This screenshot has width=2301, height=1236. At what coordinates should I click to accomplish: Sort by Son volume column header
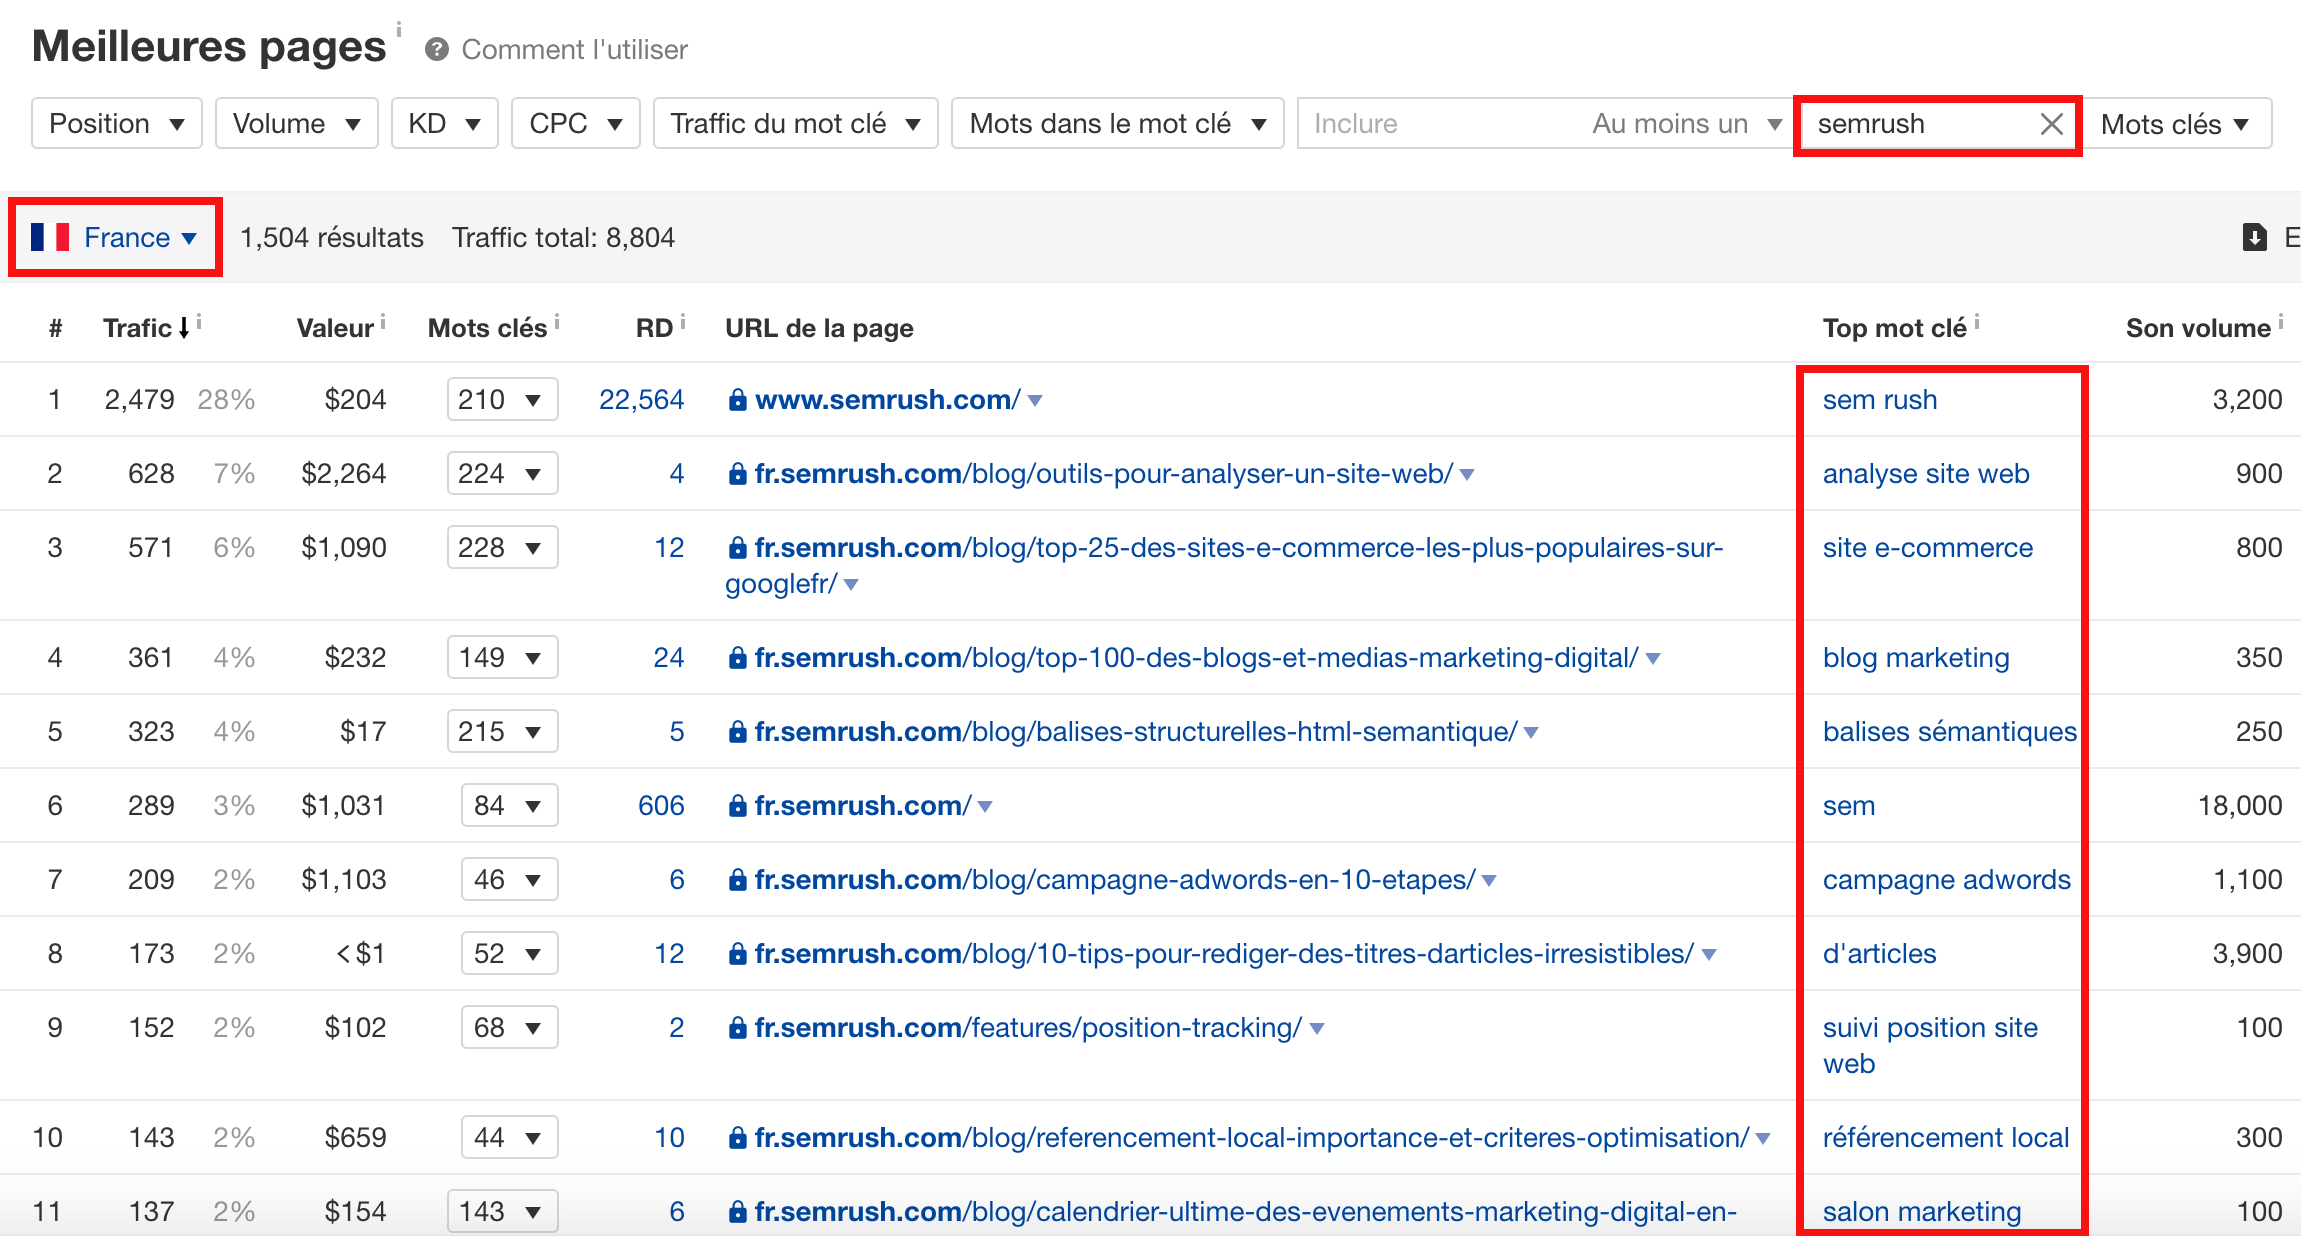pos(2198,328)
